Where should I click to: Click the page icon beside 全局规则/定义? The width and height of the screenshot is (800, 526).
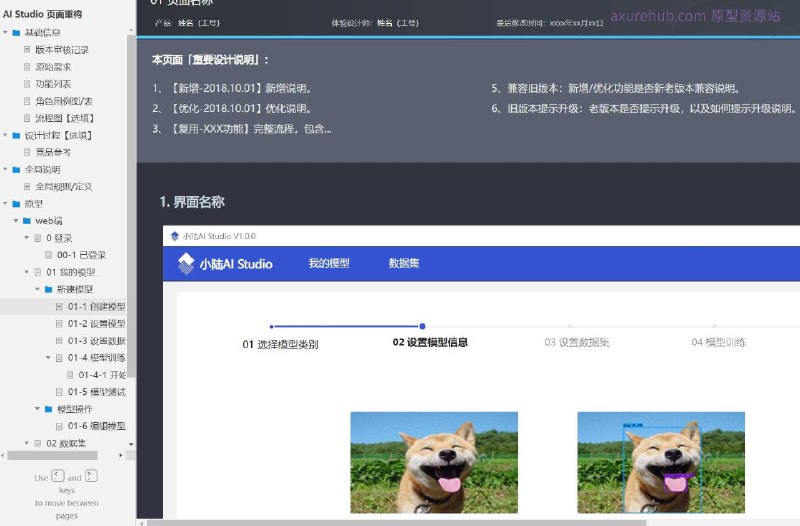(27, 186)
